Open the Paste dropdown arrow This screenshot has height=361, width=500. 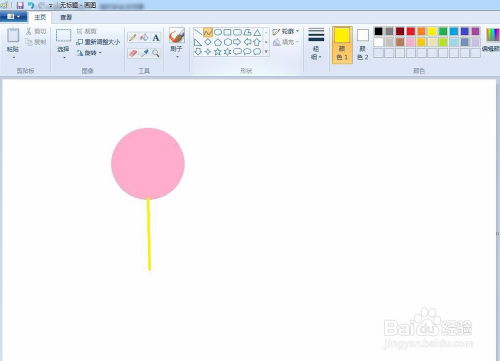click(x=13, y=58)
